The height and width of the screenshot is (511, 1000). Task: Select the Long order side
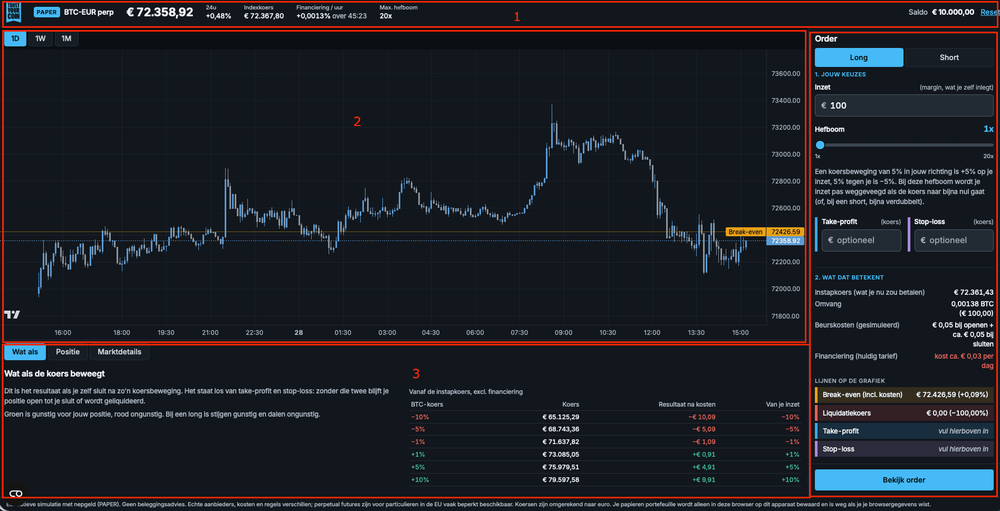[x=858, y=57]
